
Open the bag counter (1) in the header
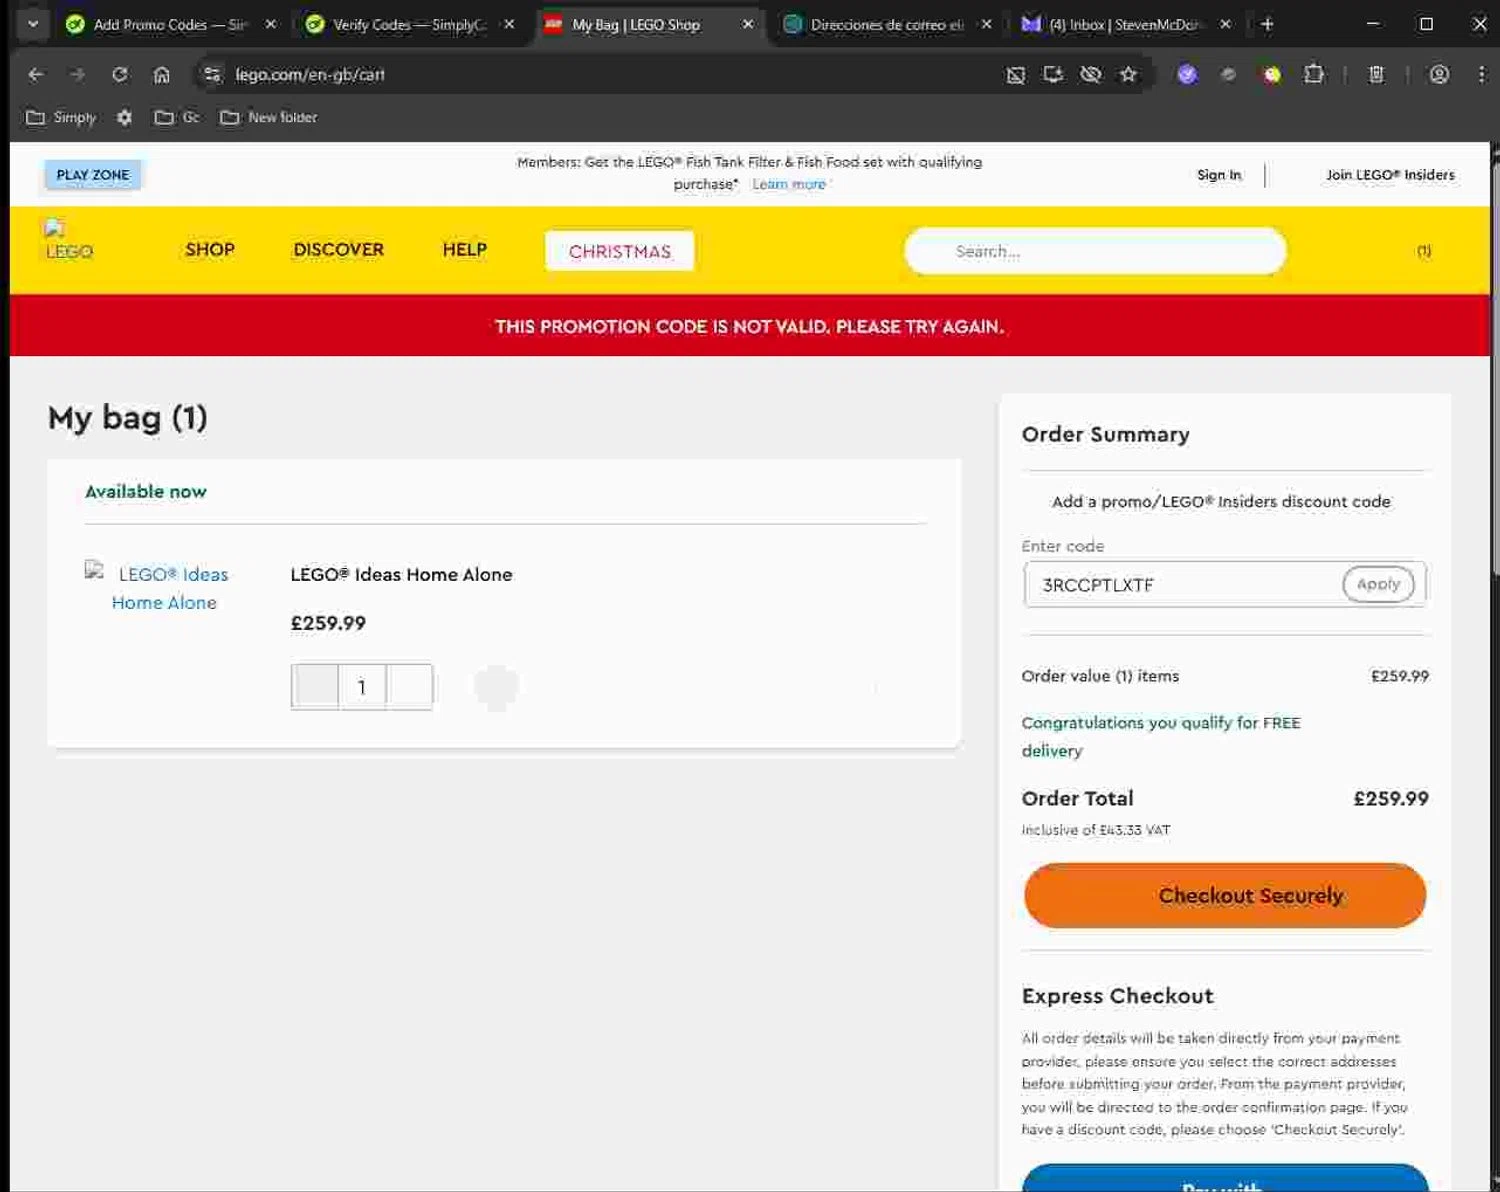(x=1424, y=251)
